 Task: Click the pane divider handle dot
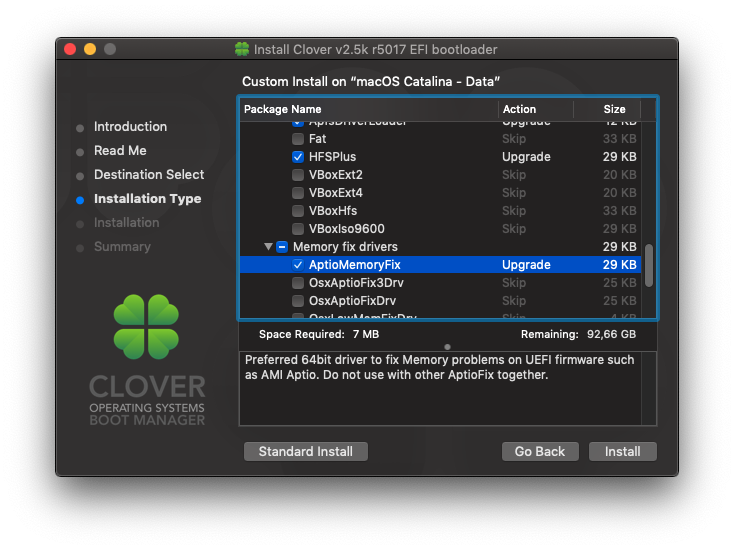click(448, 347)
